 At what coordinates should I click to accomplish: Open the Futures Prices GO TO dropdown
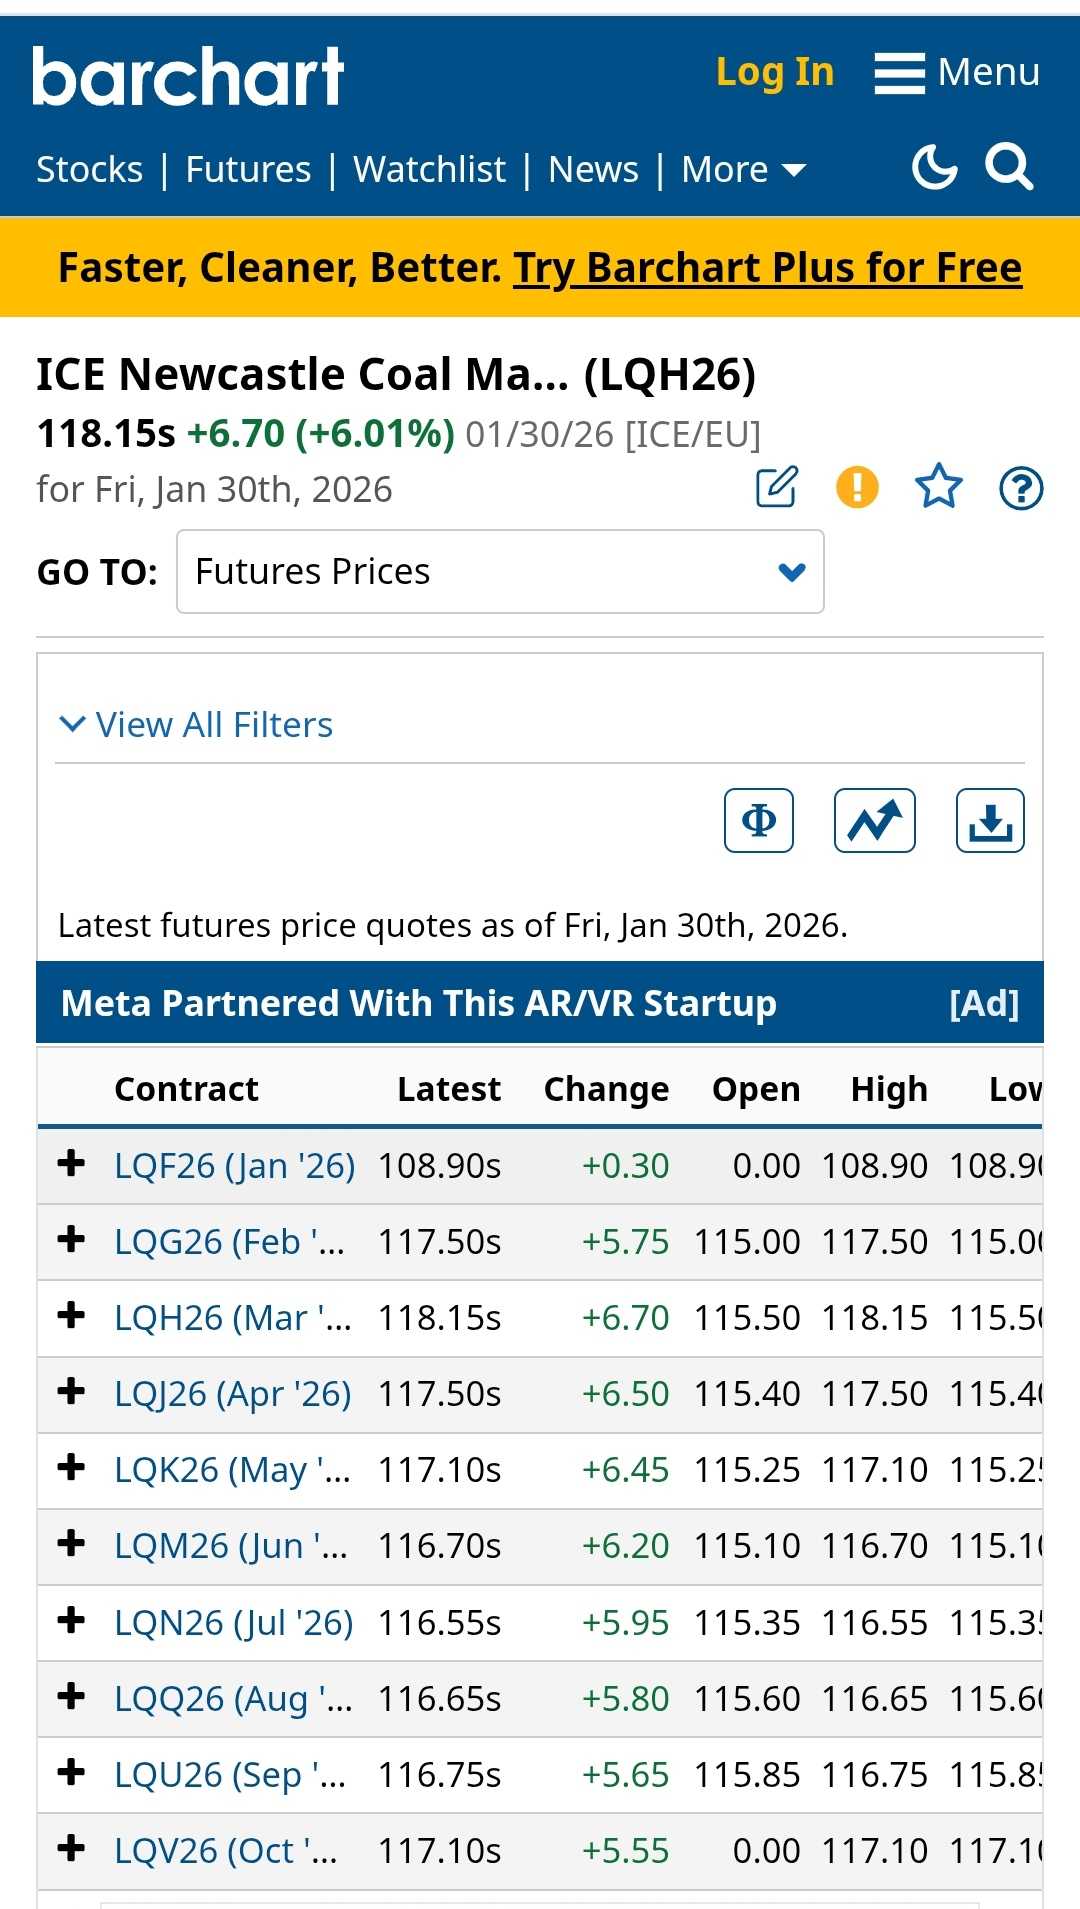[500, 572]
